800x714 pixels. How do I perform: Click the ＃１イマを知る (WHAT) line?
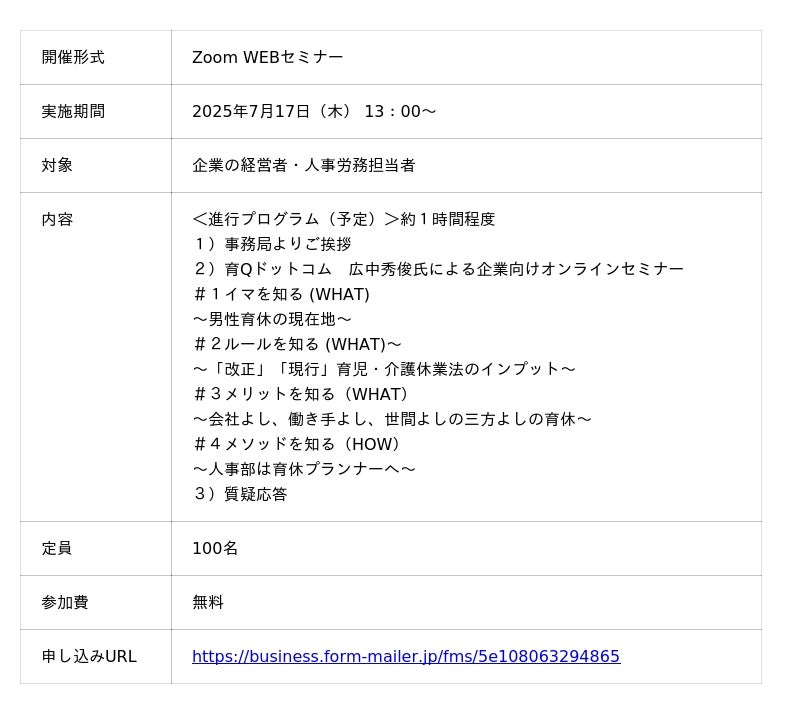pos(281,294)
